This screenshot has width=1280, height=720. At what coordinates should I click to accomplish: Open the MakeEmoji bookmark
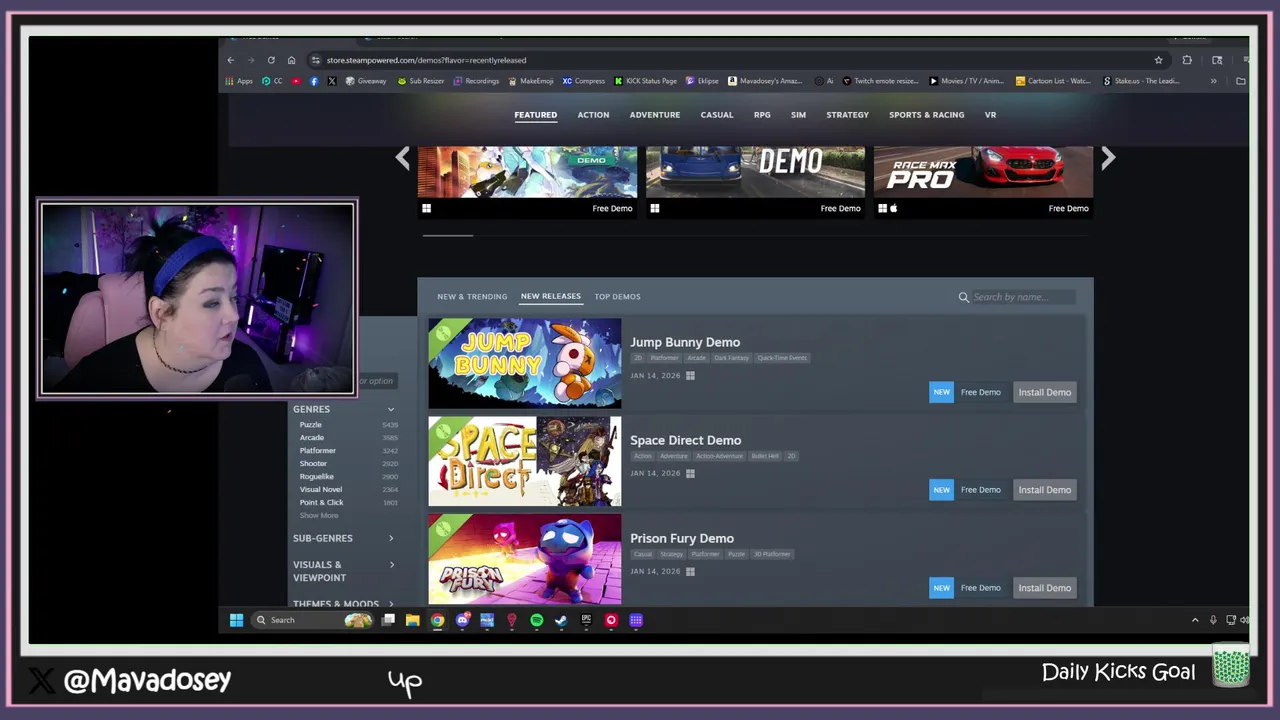531,81
